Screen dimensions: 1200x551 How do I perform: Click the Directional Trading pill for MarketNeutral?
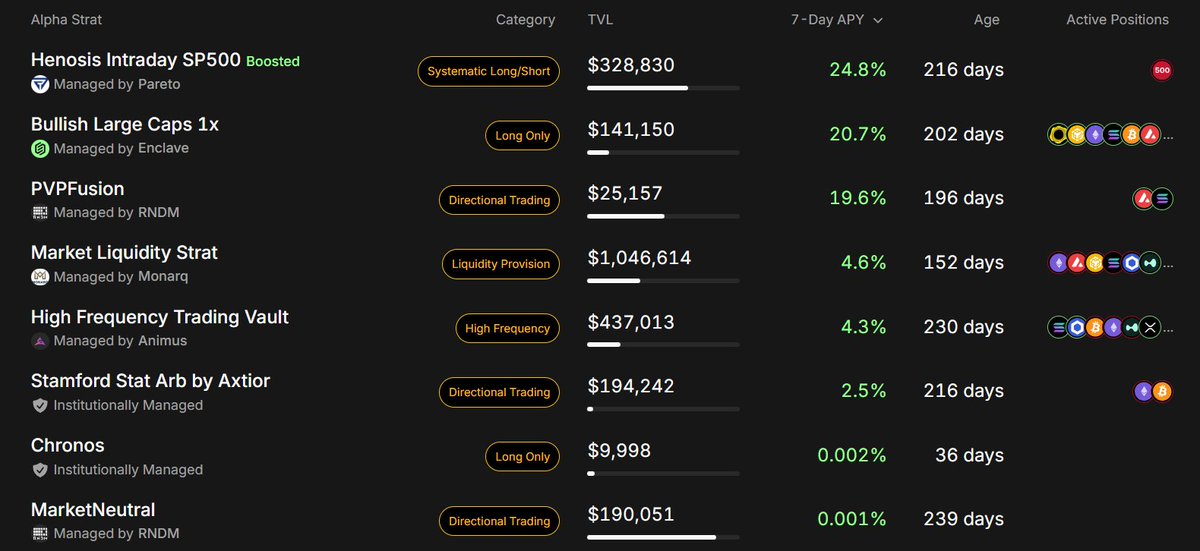click(x=500, y=521)
